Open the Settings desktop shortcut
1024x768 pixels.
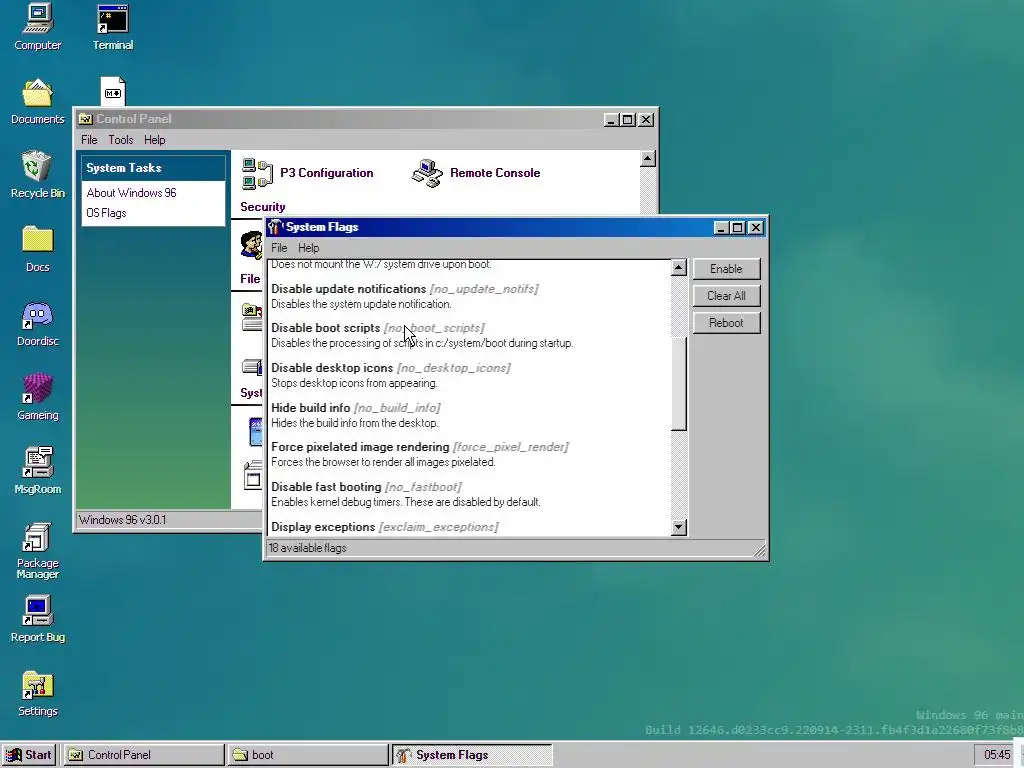coord(37,694)
